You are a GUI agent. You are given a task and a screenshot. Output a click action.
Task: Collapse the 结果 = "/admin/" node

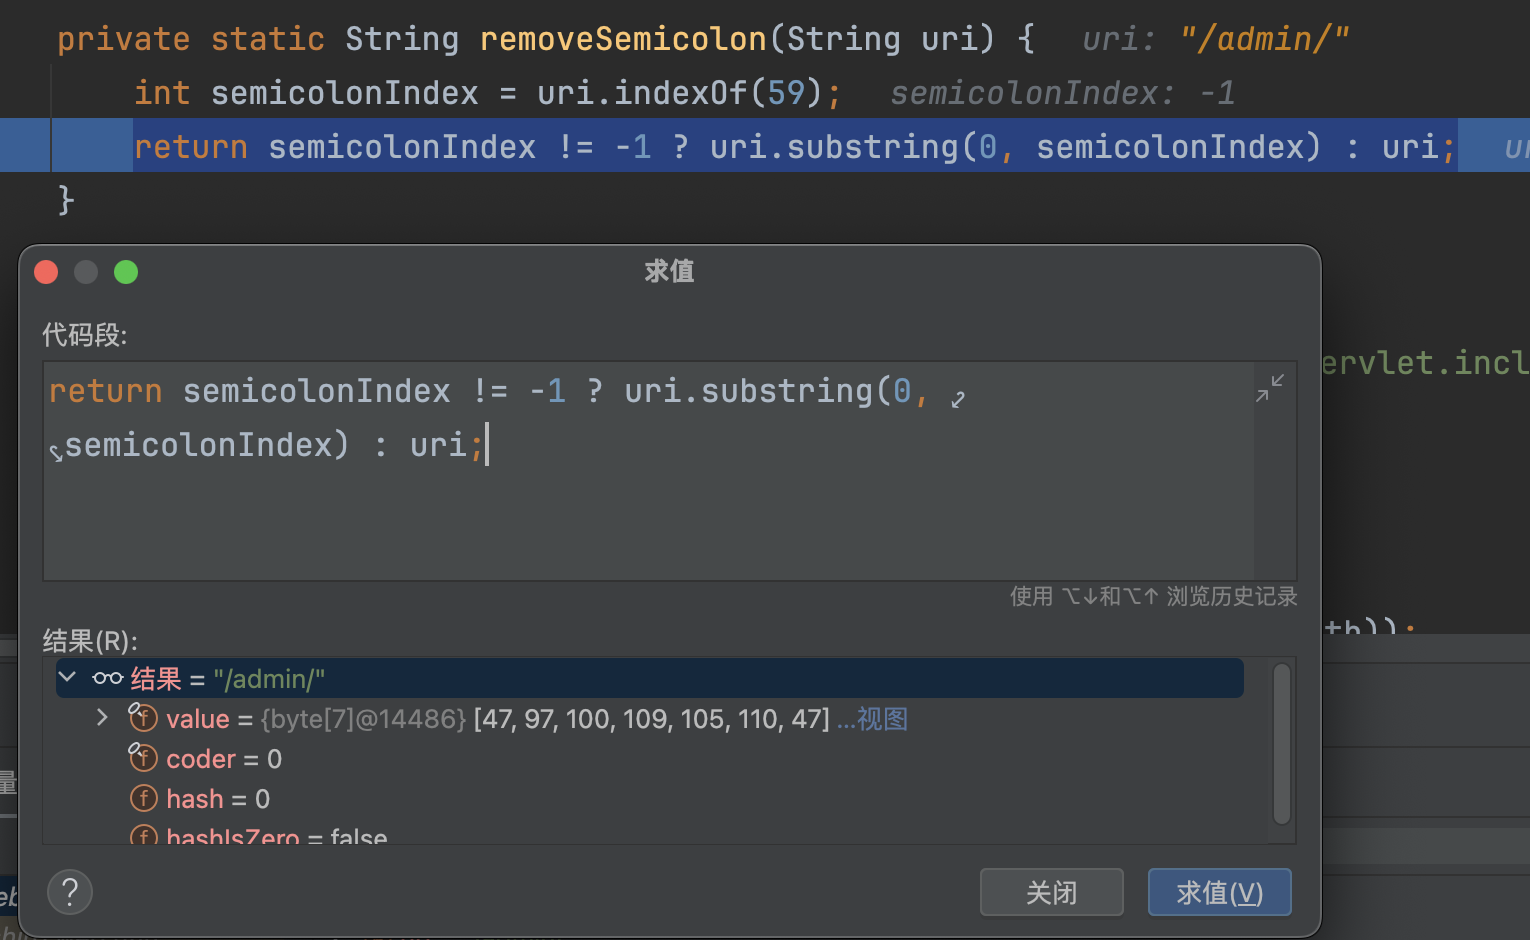pos(68,678)
